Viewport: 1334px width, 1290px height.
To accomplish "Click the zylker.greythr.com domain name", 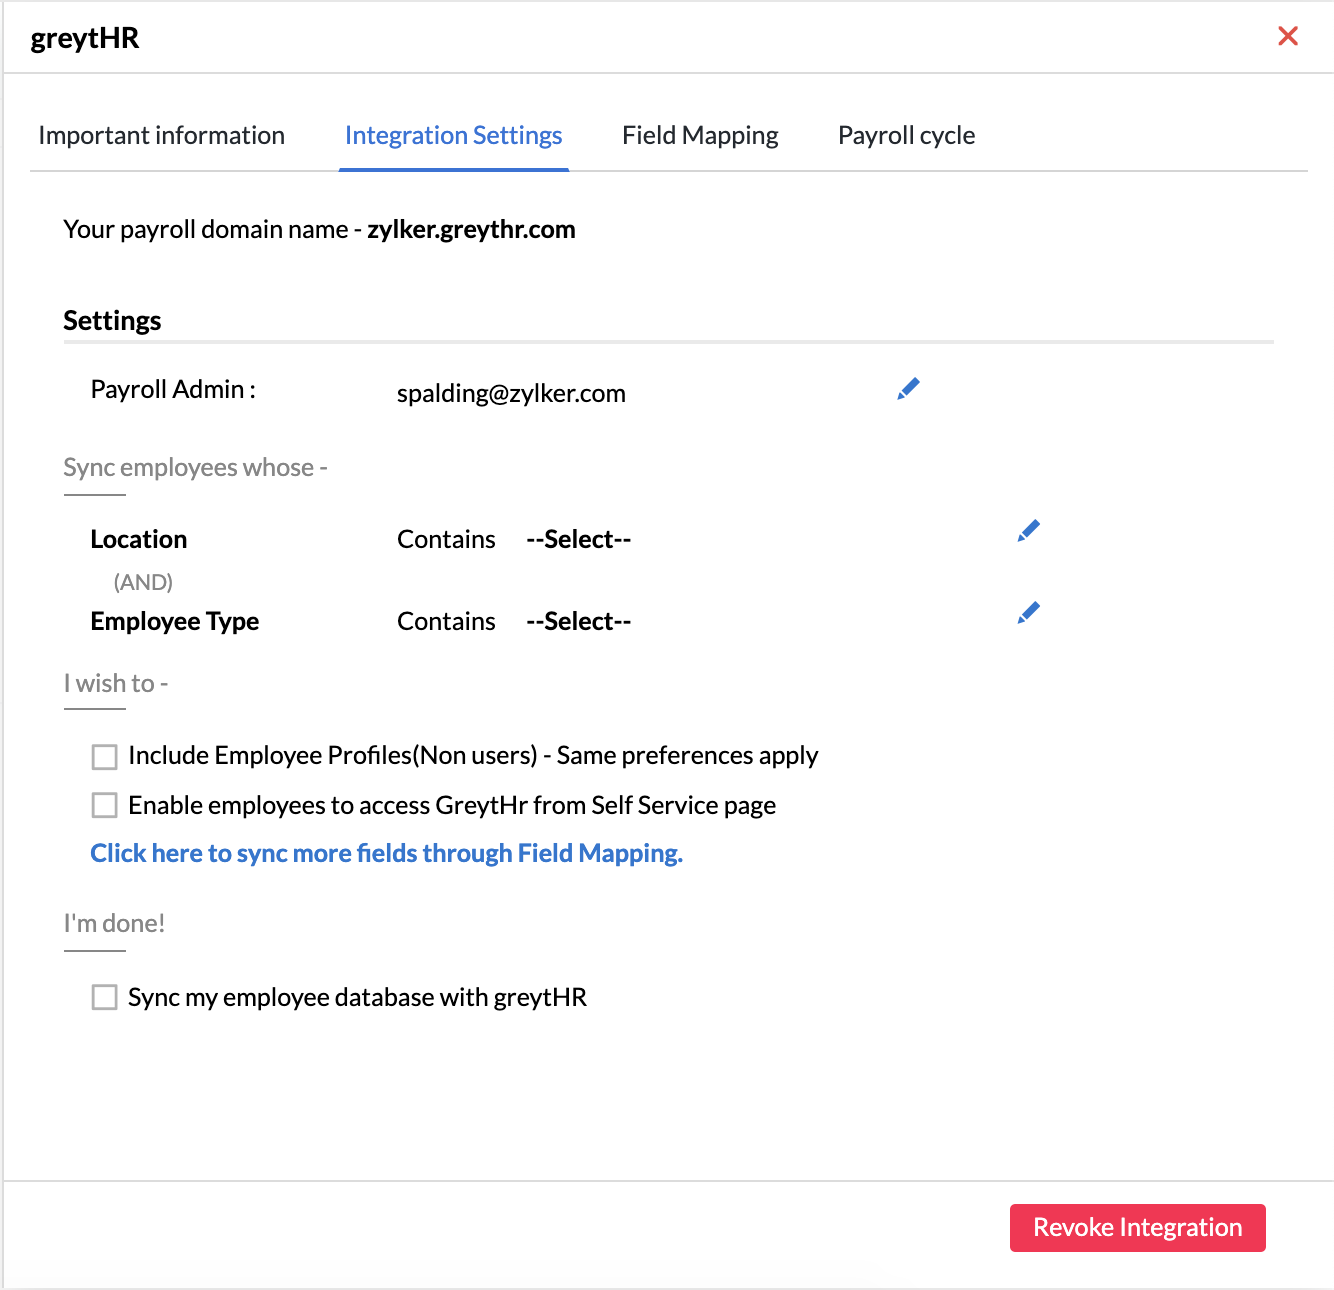I will tap(471, 230).
